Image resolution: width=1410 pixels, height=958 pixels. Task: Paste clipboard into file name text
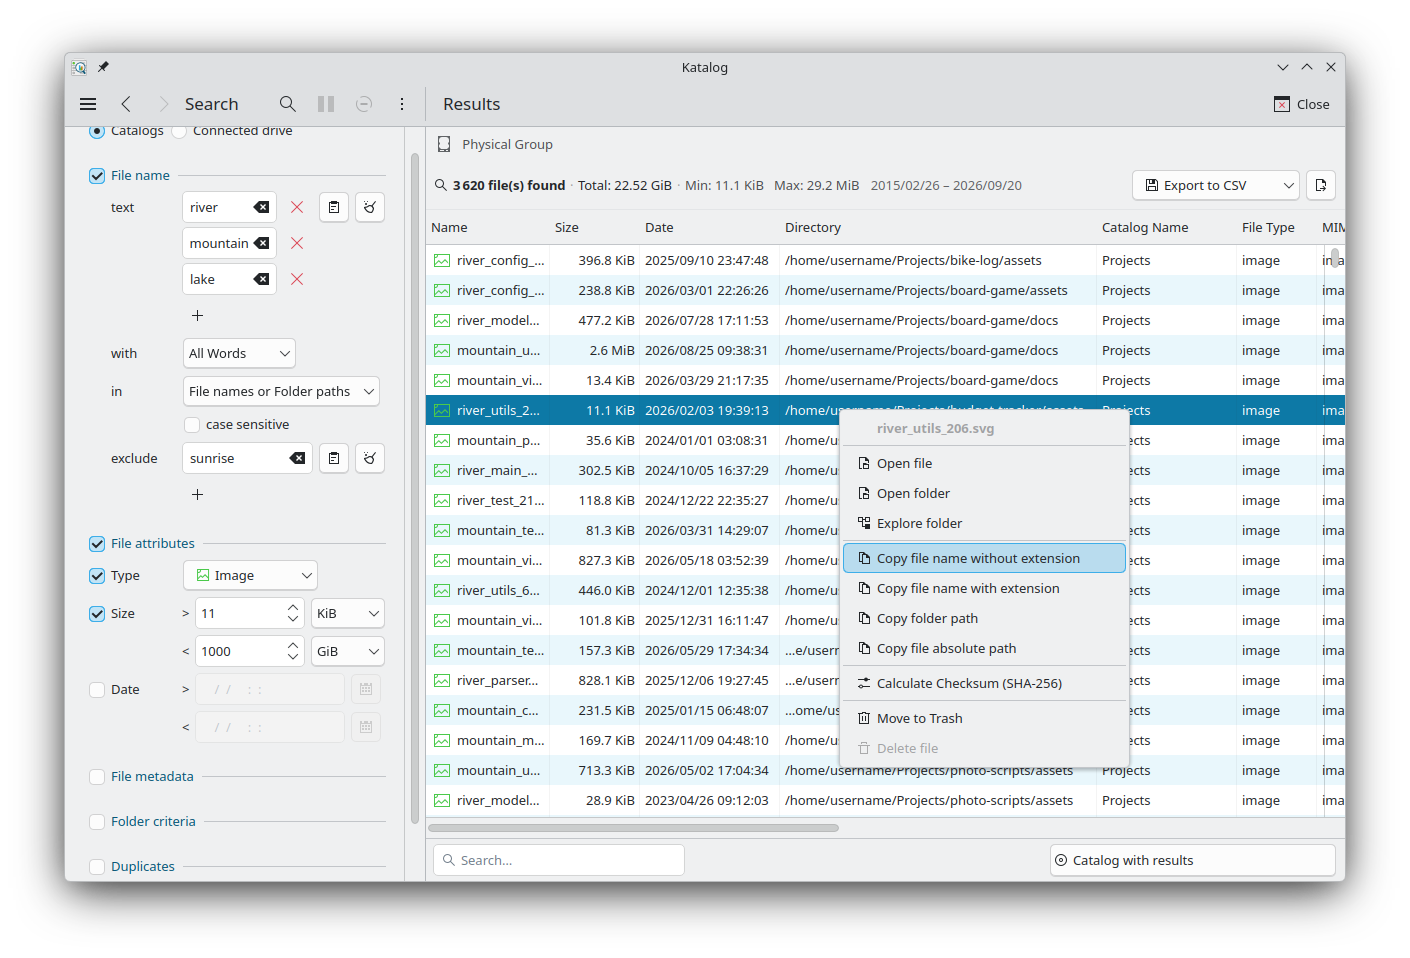click(334, 207)
